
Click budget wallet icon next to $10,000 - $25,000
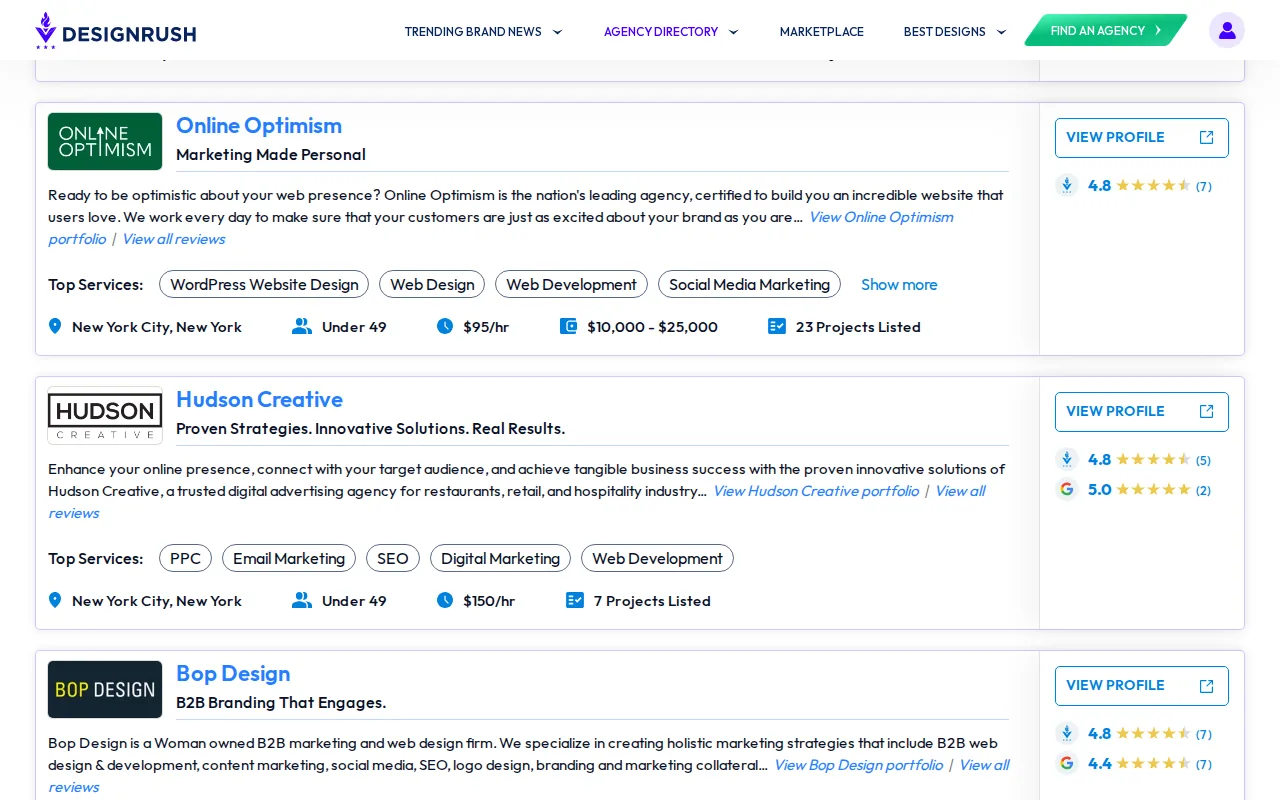[x=568, y=326]
